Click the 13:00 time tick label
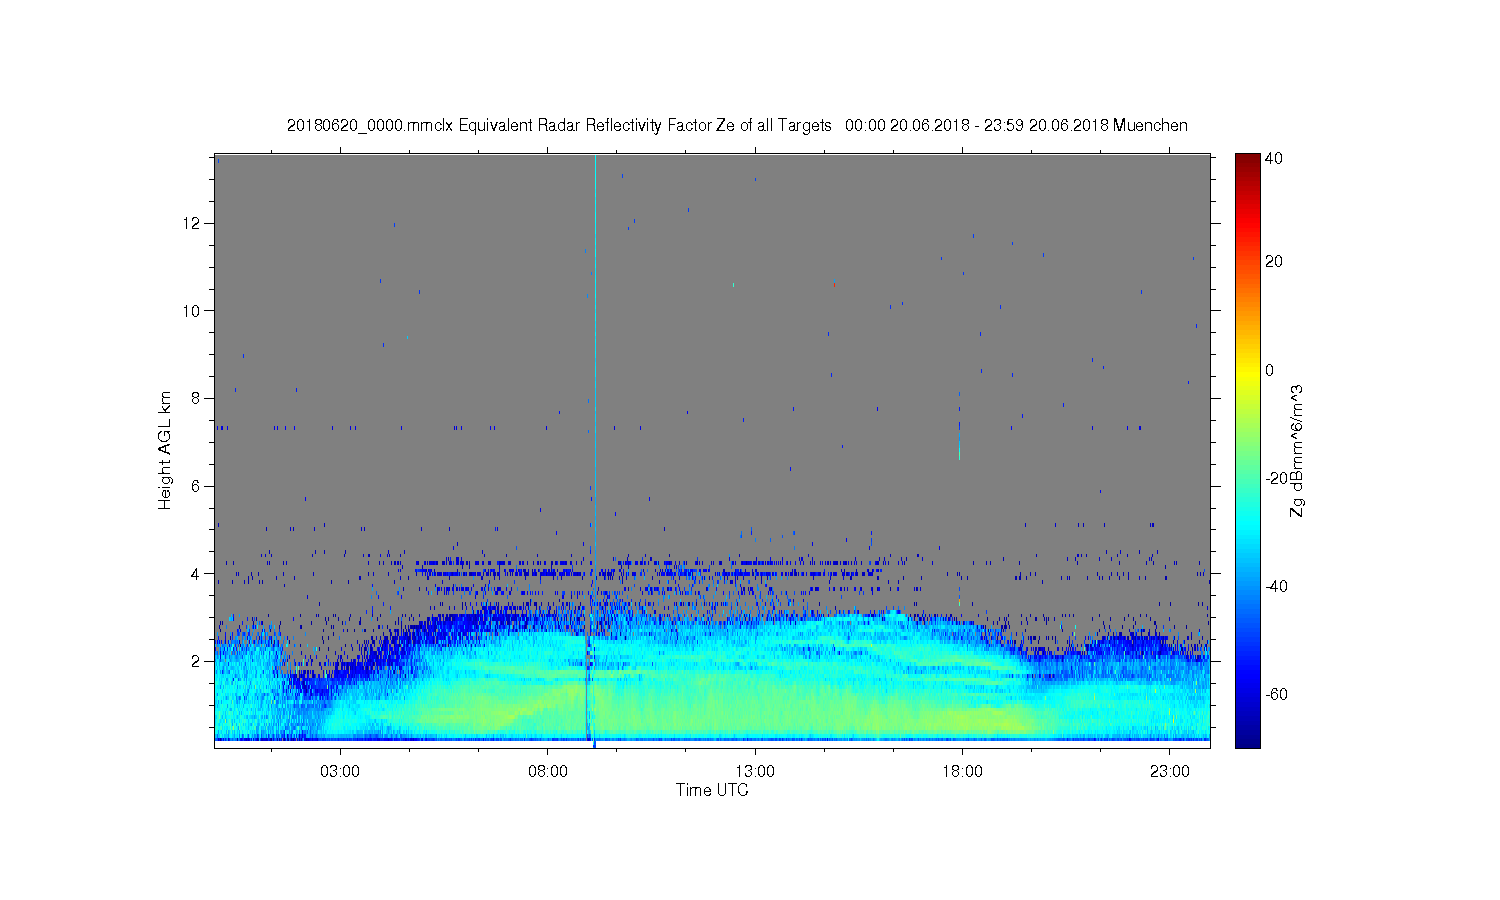The width and height of the screenshot is (1500, 900). point(755,771)
